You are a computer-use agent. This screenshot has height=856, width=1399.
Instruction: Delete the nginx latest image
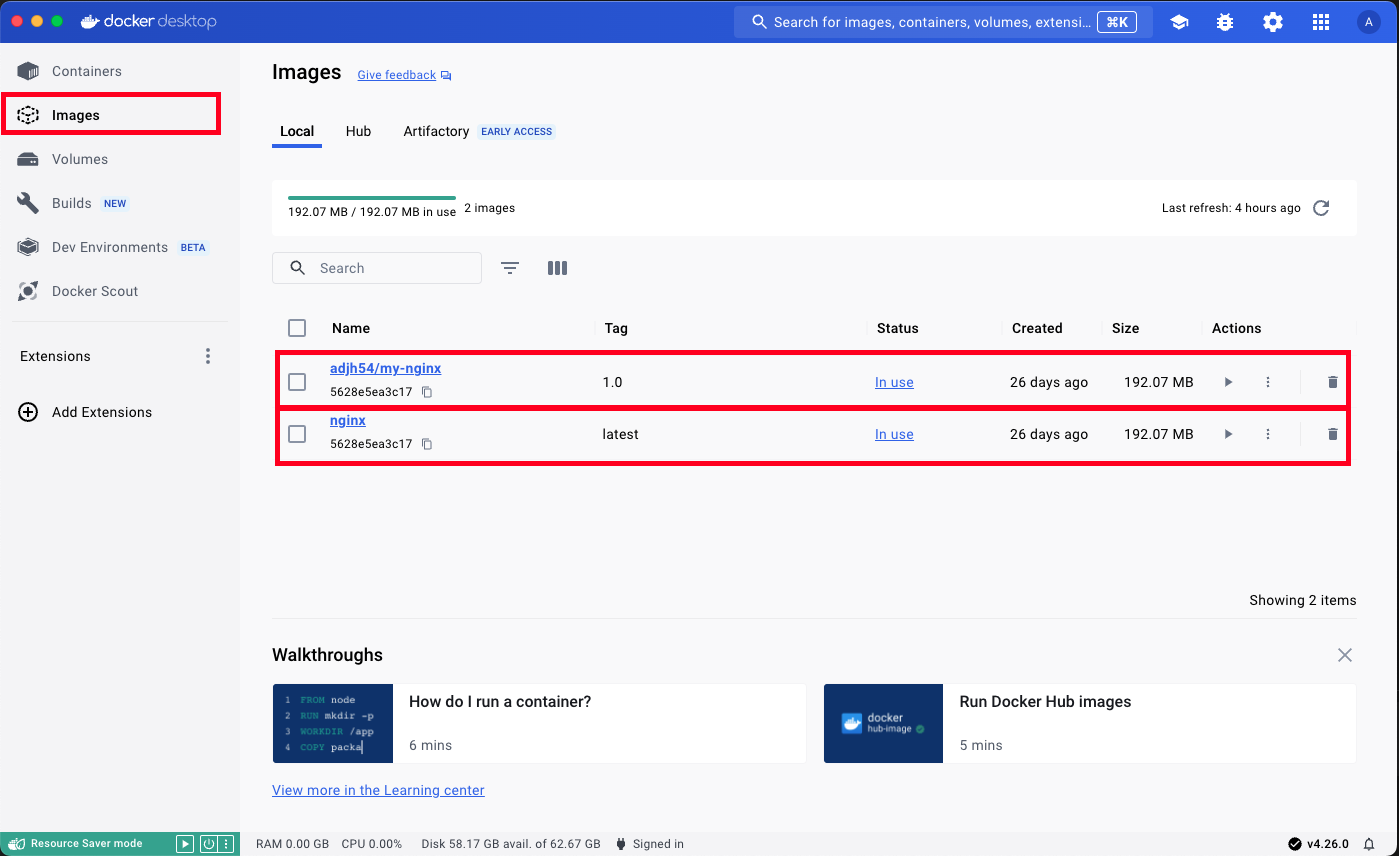pyautogui.click(x=1332, y=434)
